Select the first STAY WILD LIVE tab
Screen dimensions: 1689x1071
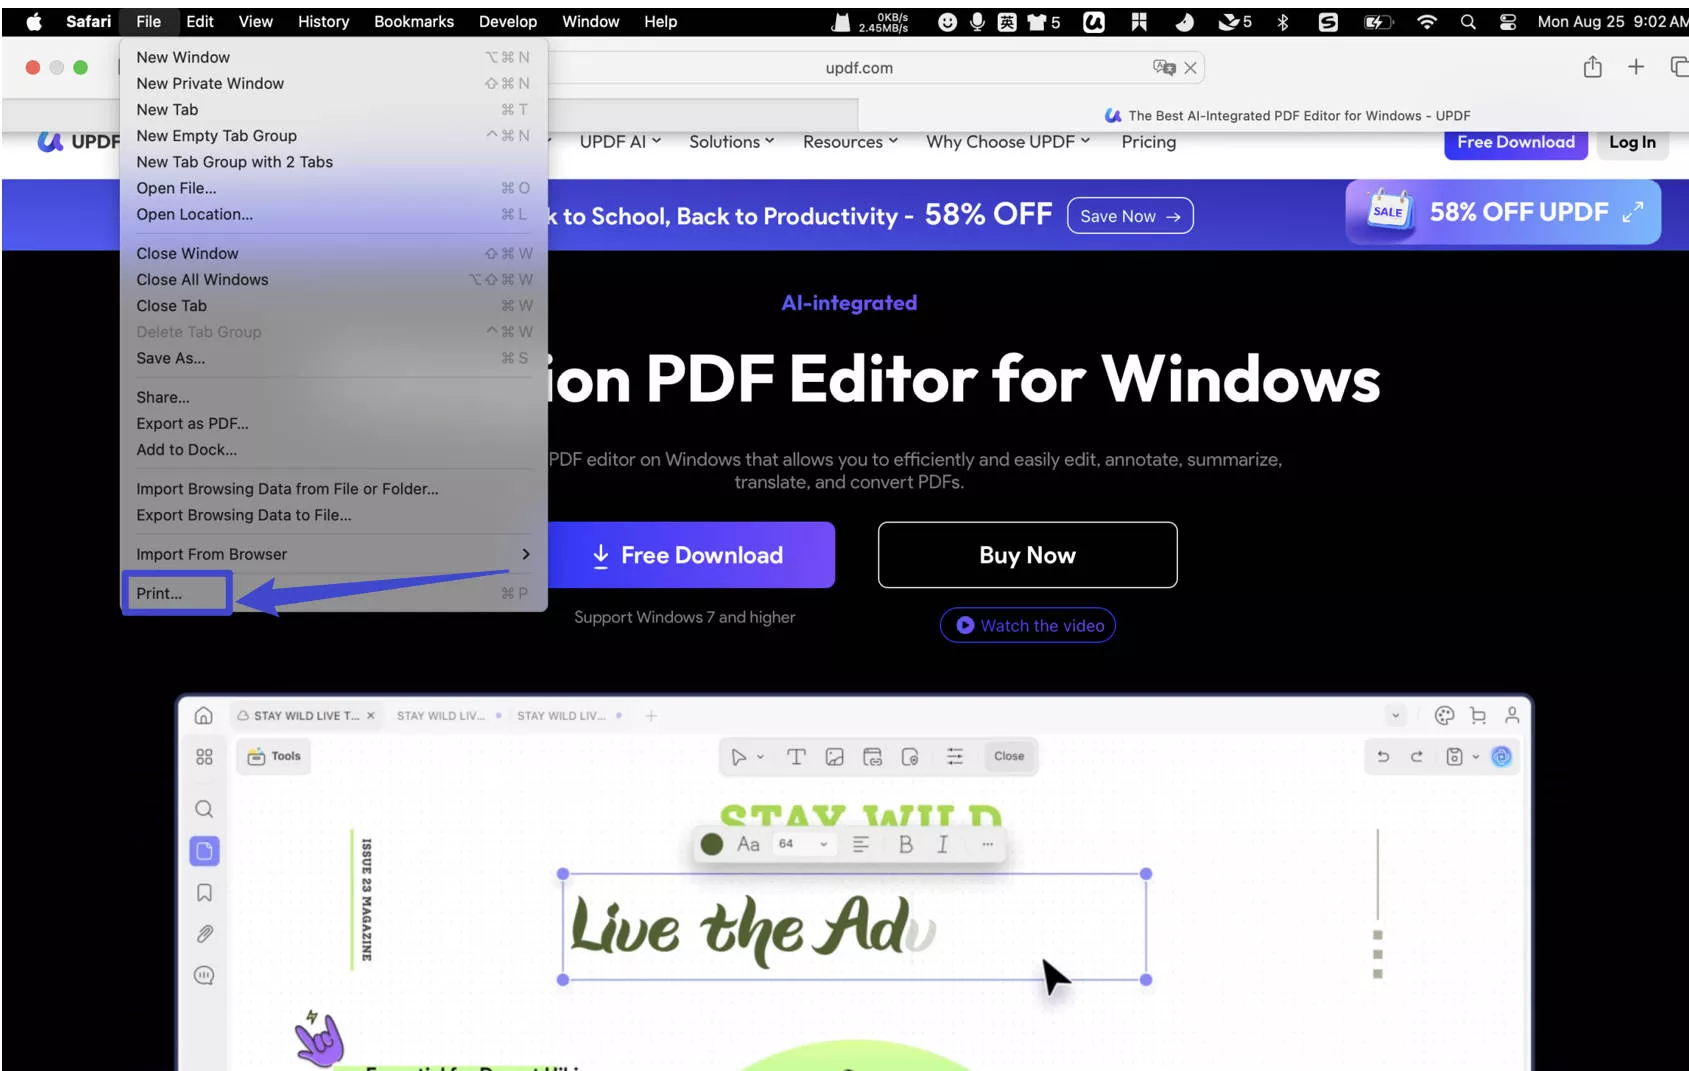point(305,716)
